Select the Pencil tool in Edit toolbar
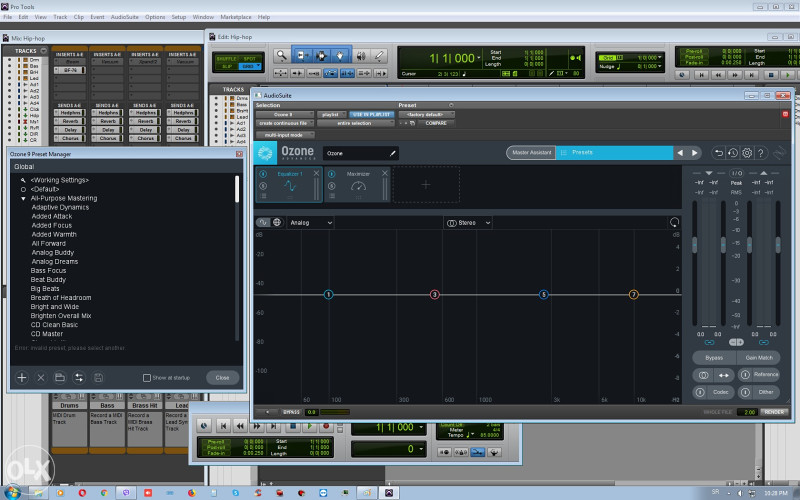 [379, 56]
